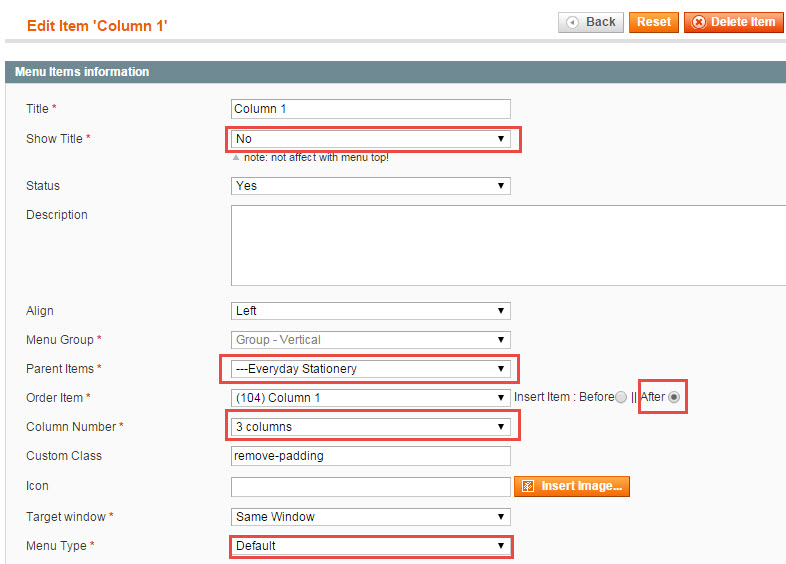Click the Insert Image button
The width and height of the screenshot is (786, 564).
571,486
